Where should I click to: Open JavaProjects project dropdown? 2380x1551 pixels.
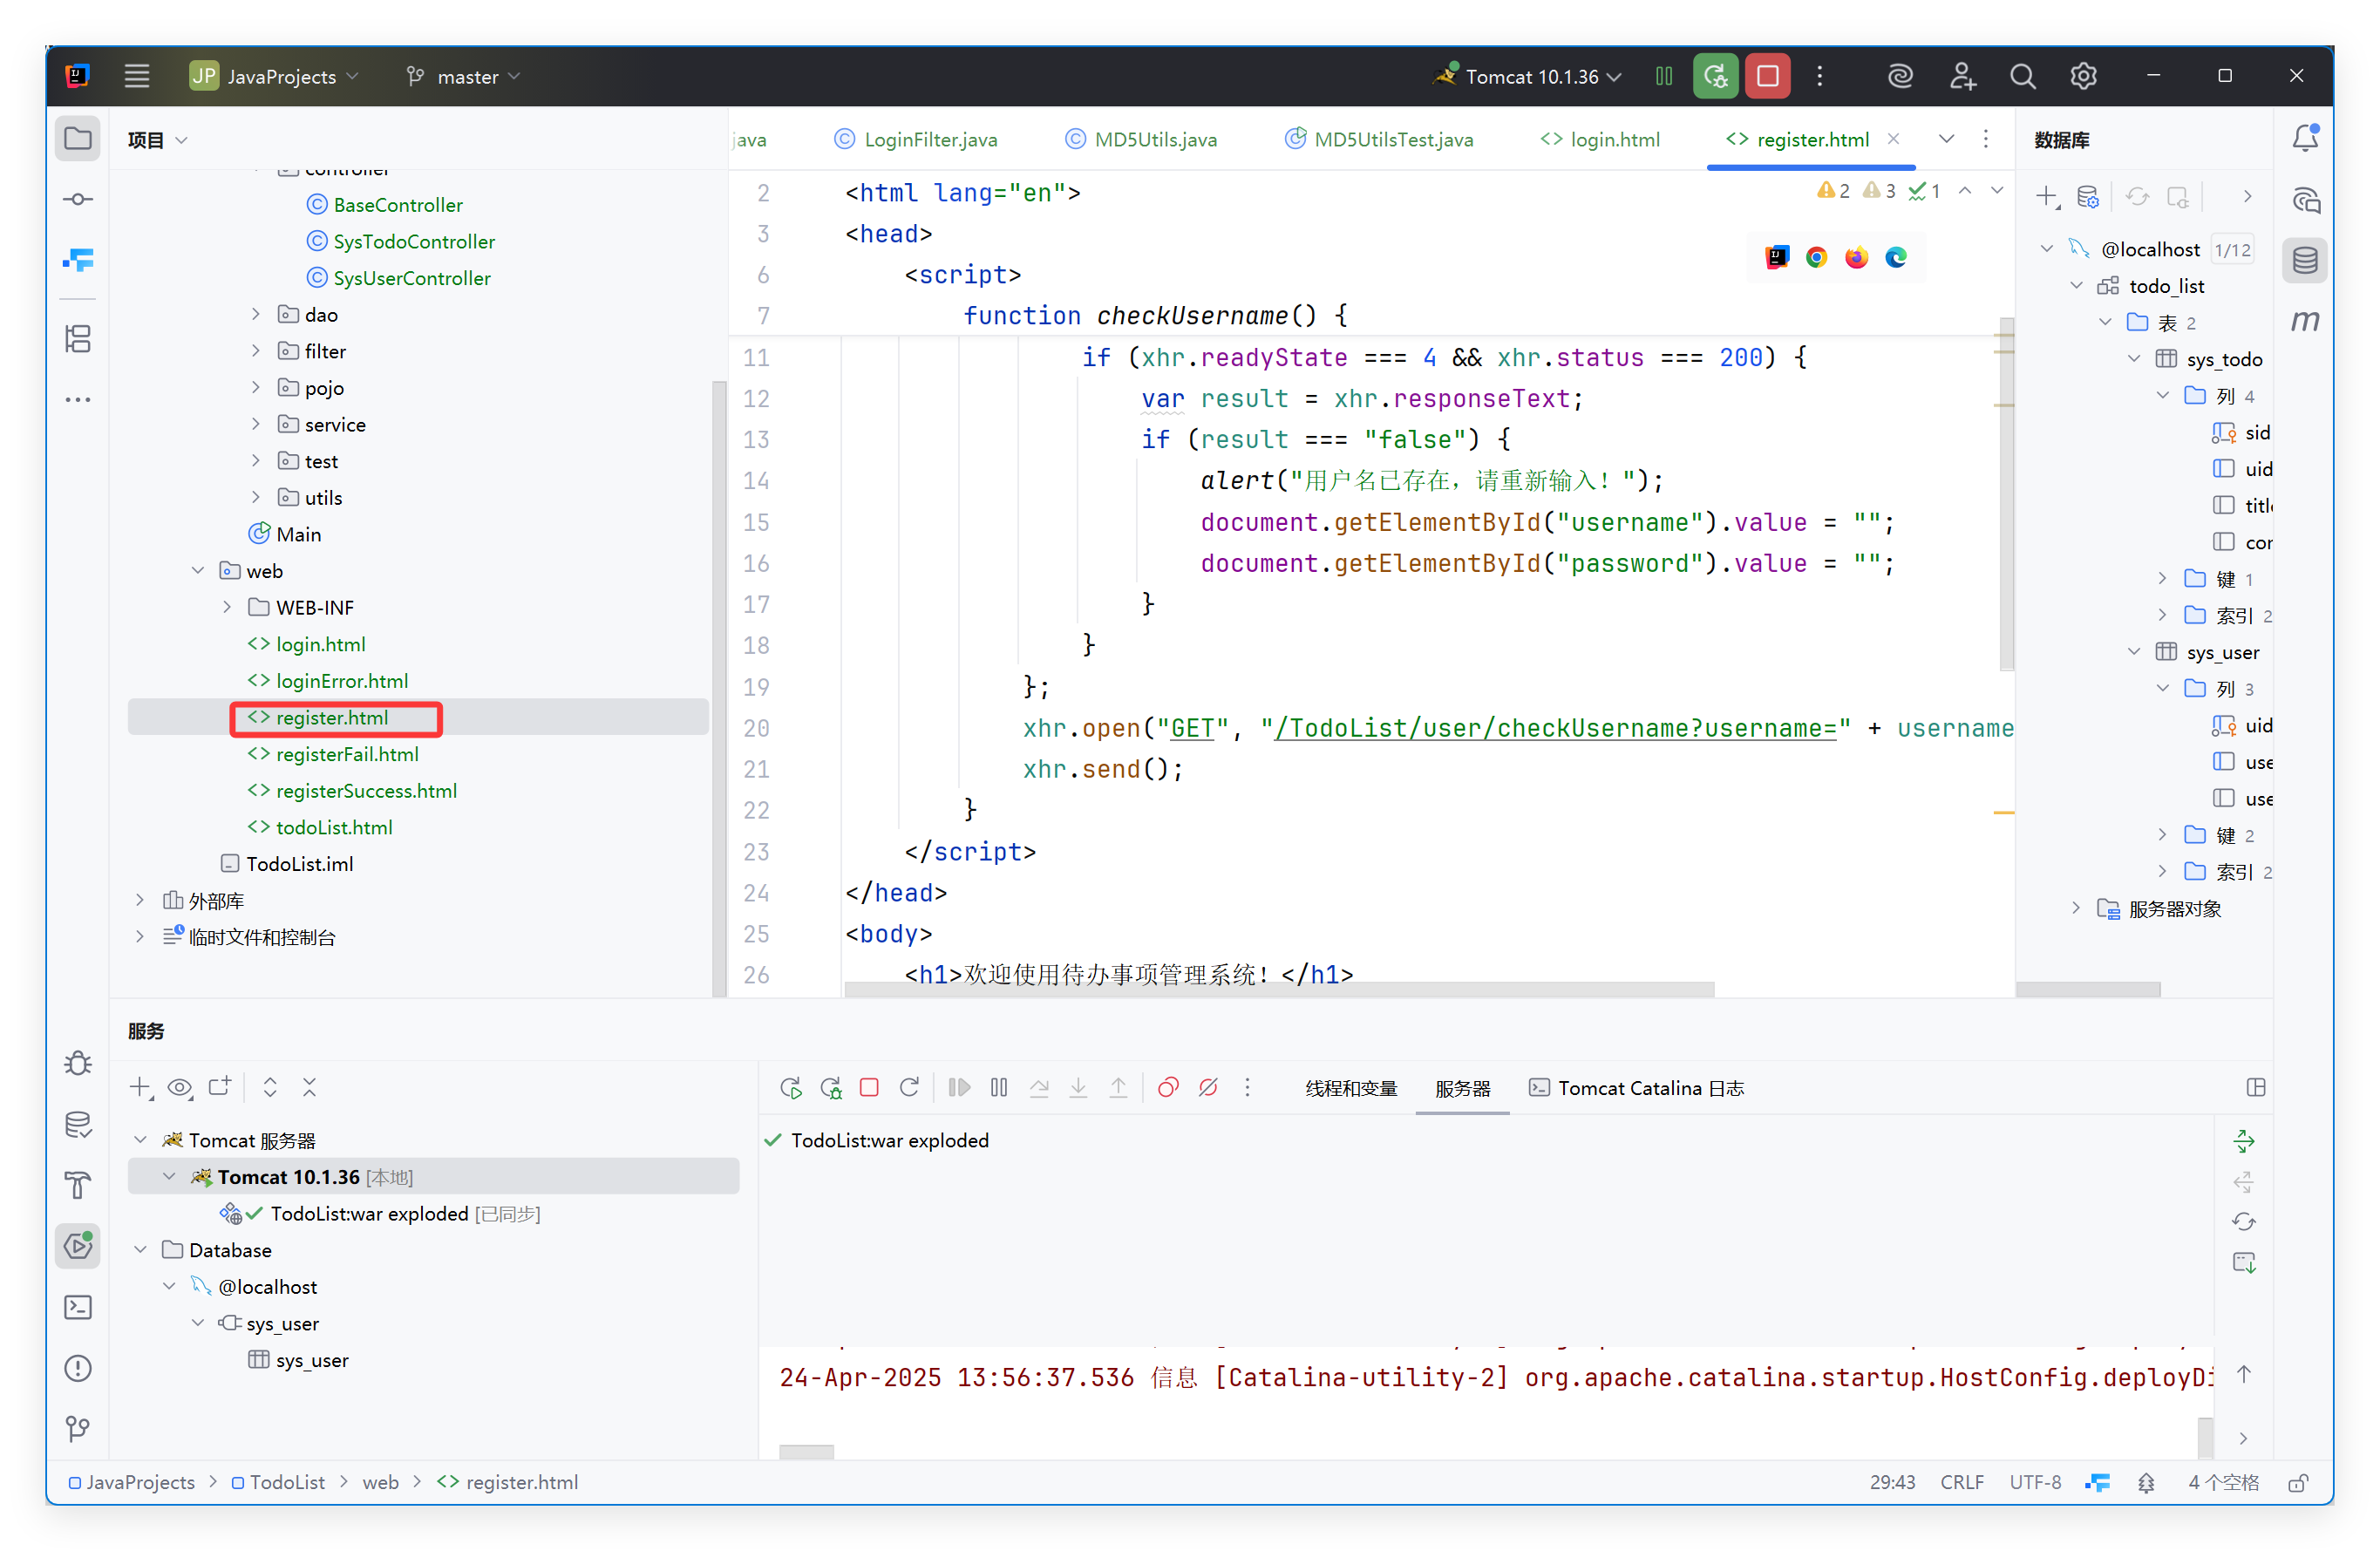274,76
